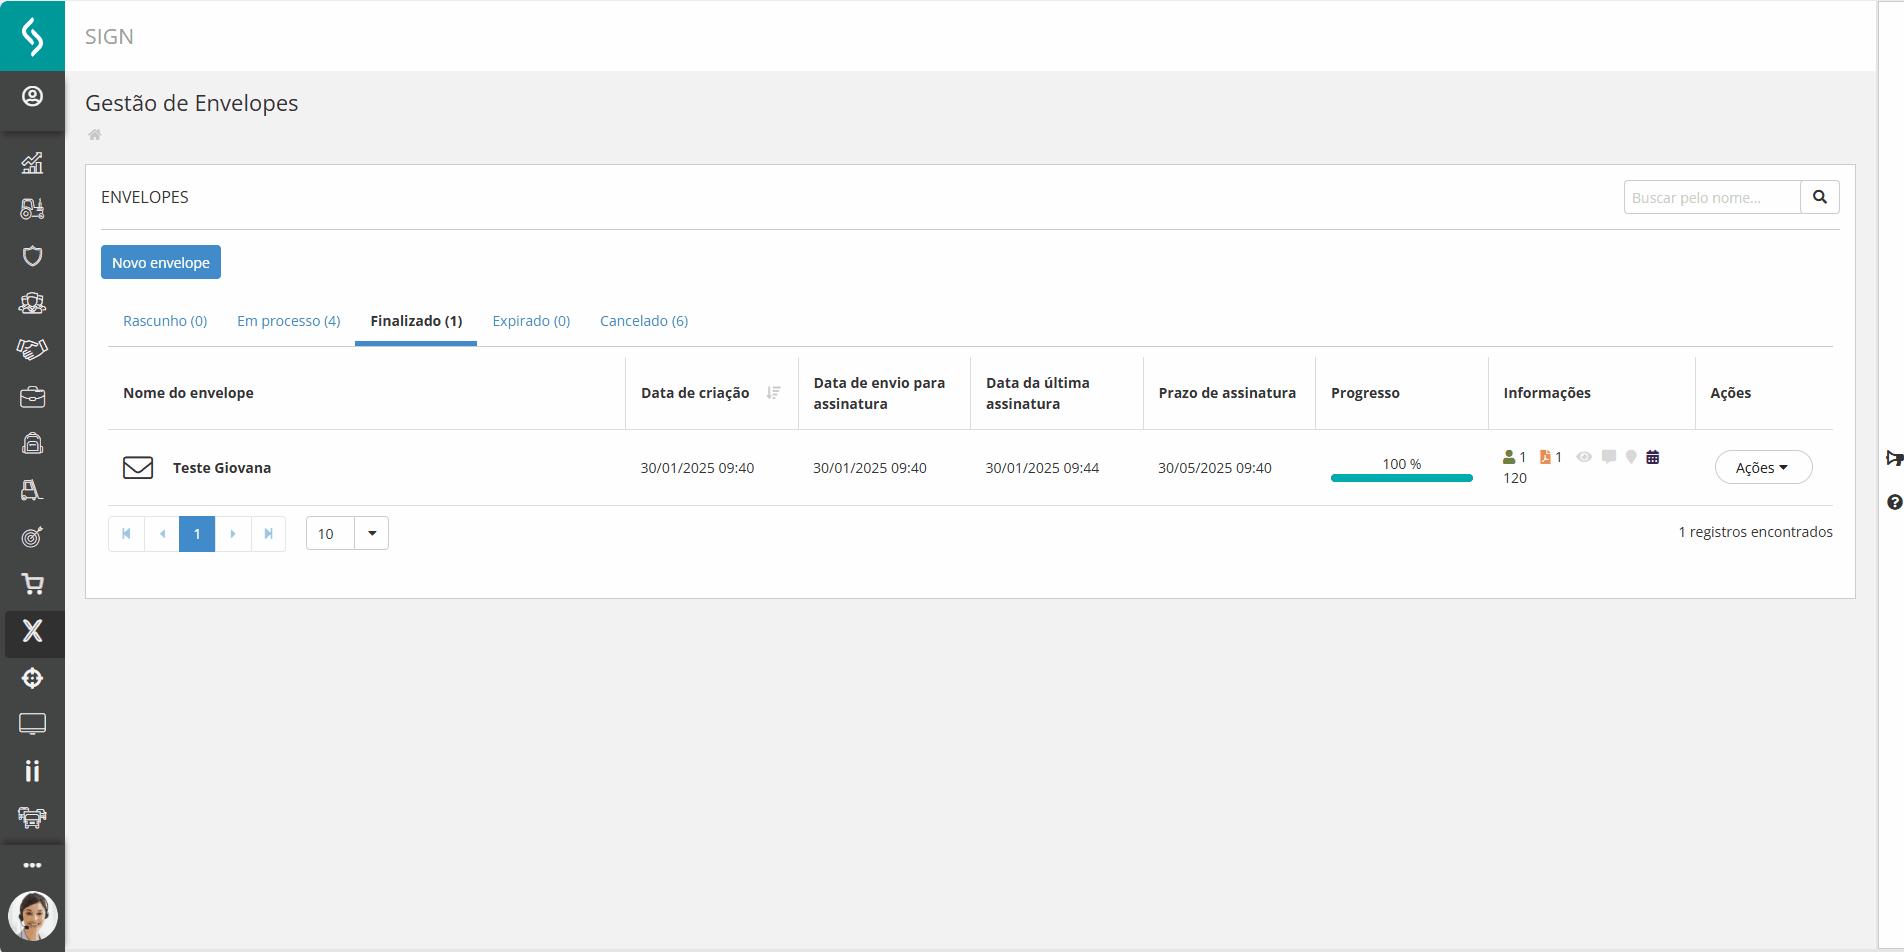The height and width of the screenshot is (952, 1904).
Task: Click the eye icon in Informações
Action: click(1584, 457)
